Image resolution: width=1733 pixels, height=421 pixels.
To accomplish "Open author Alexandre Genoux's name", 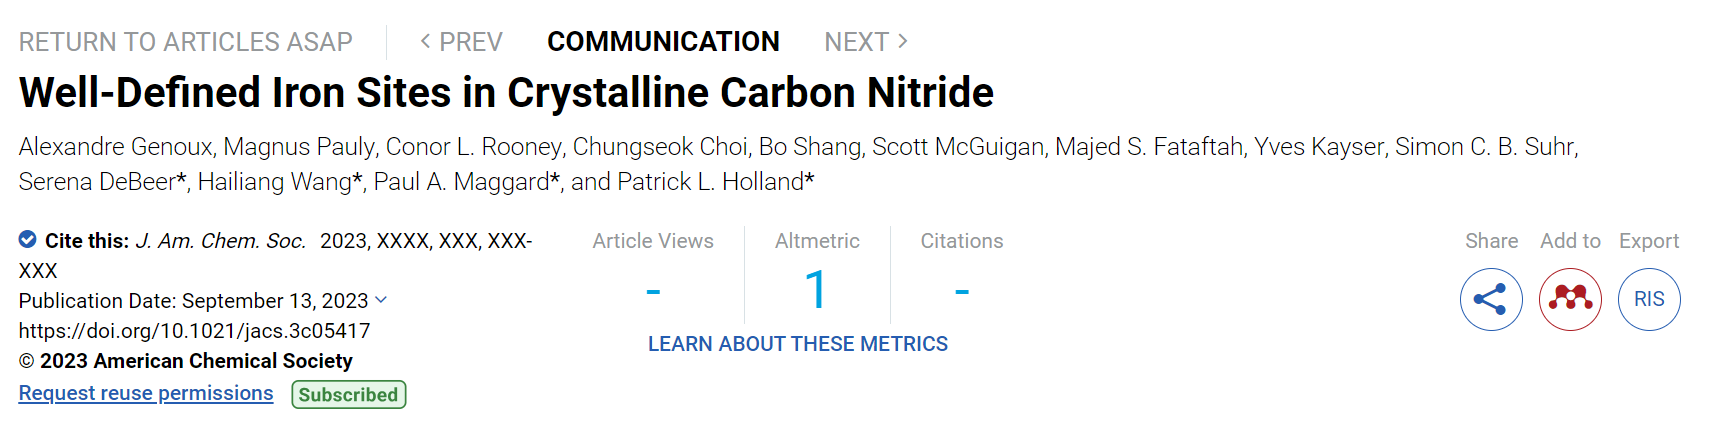I will tap(116, 147).
